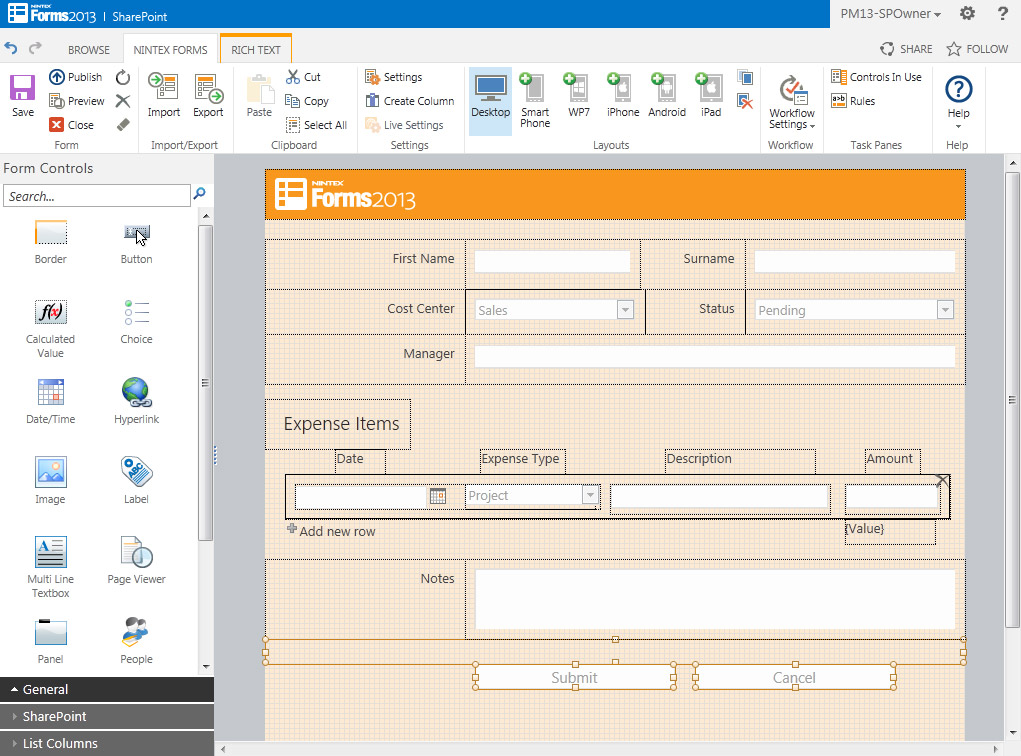Switch to the RICH TEXT tab
The image size is (1021, 756).
tap(256, 49)
